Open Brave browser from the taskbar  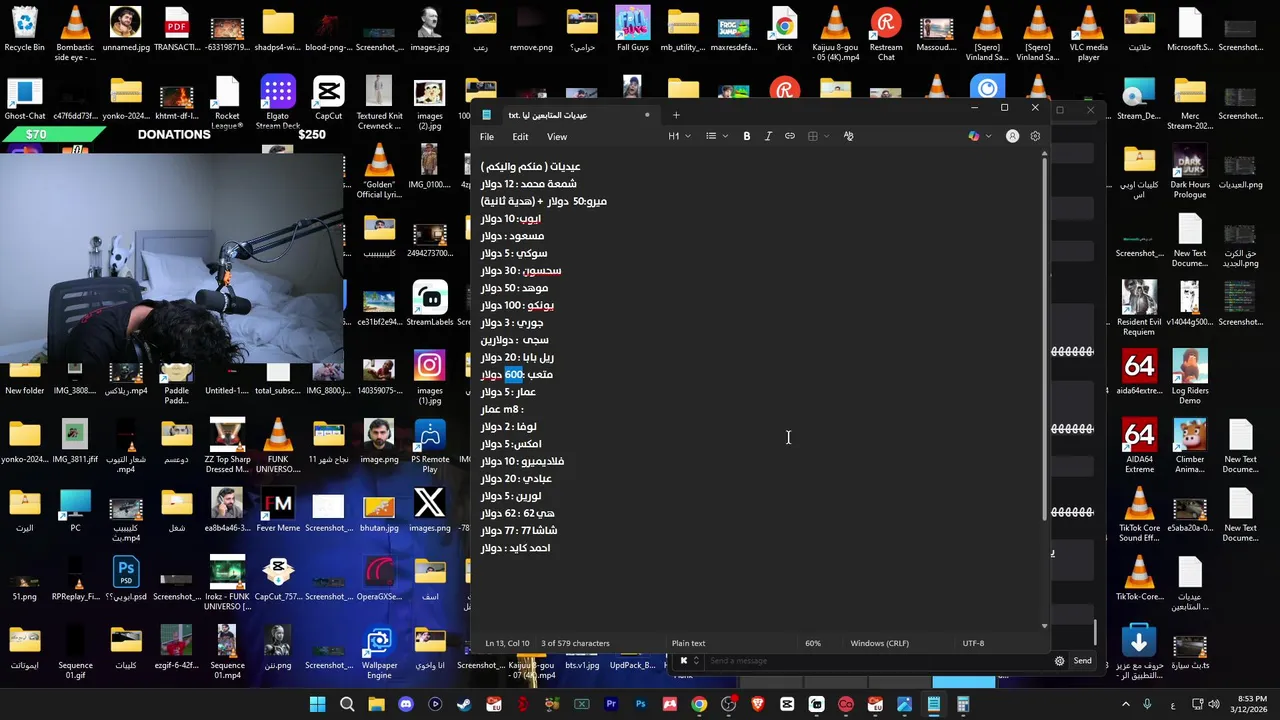coord(757,705)
